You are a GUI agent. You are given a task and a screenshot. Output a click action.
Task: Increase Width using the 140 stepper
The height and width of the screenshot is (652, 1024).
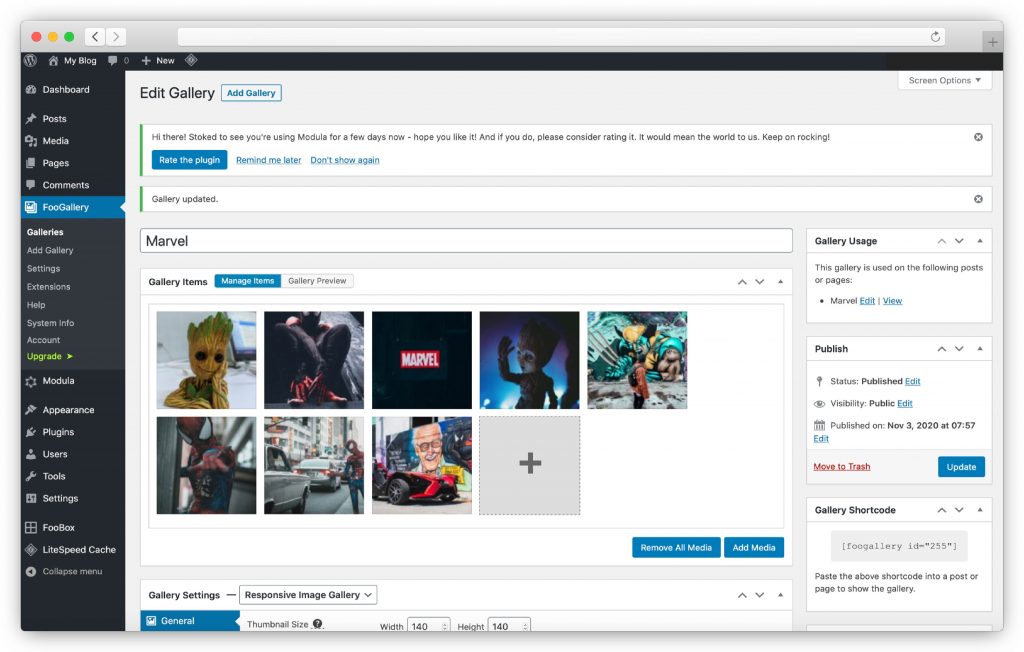tap(442, 622)
